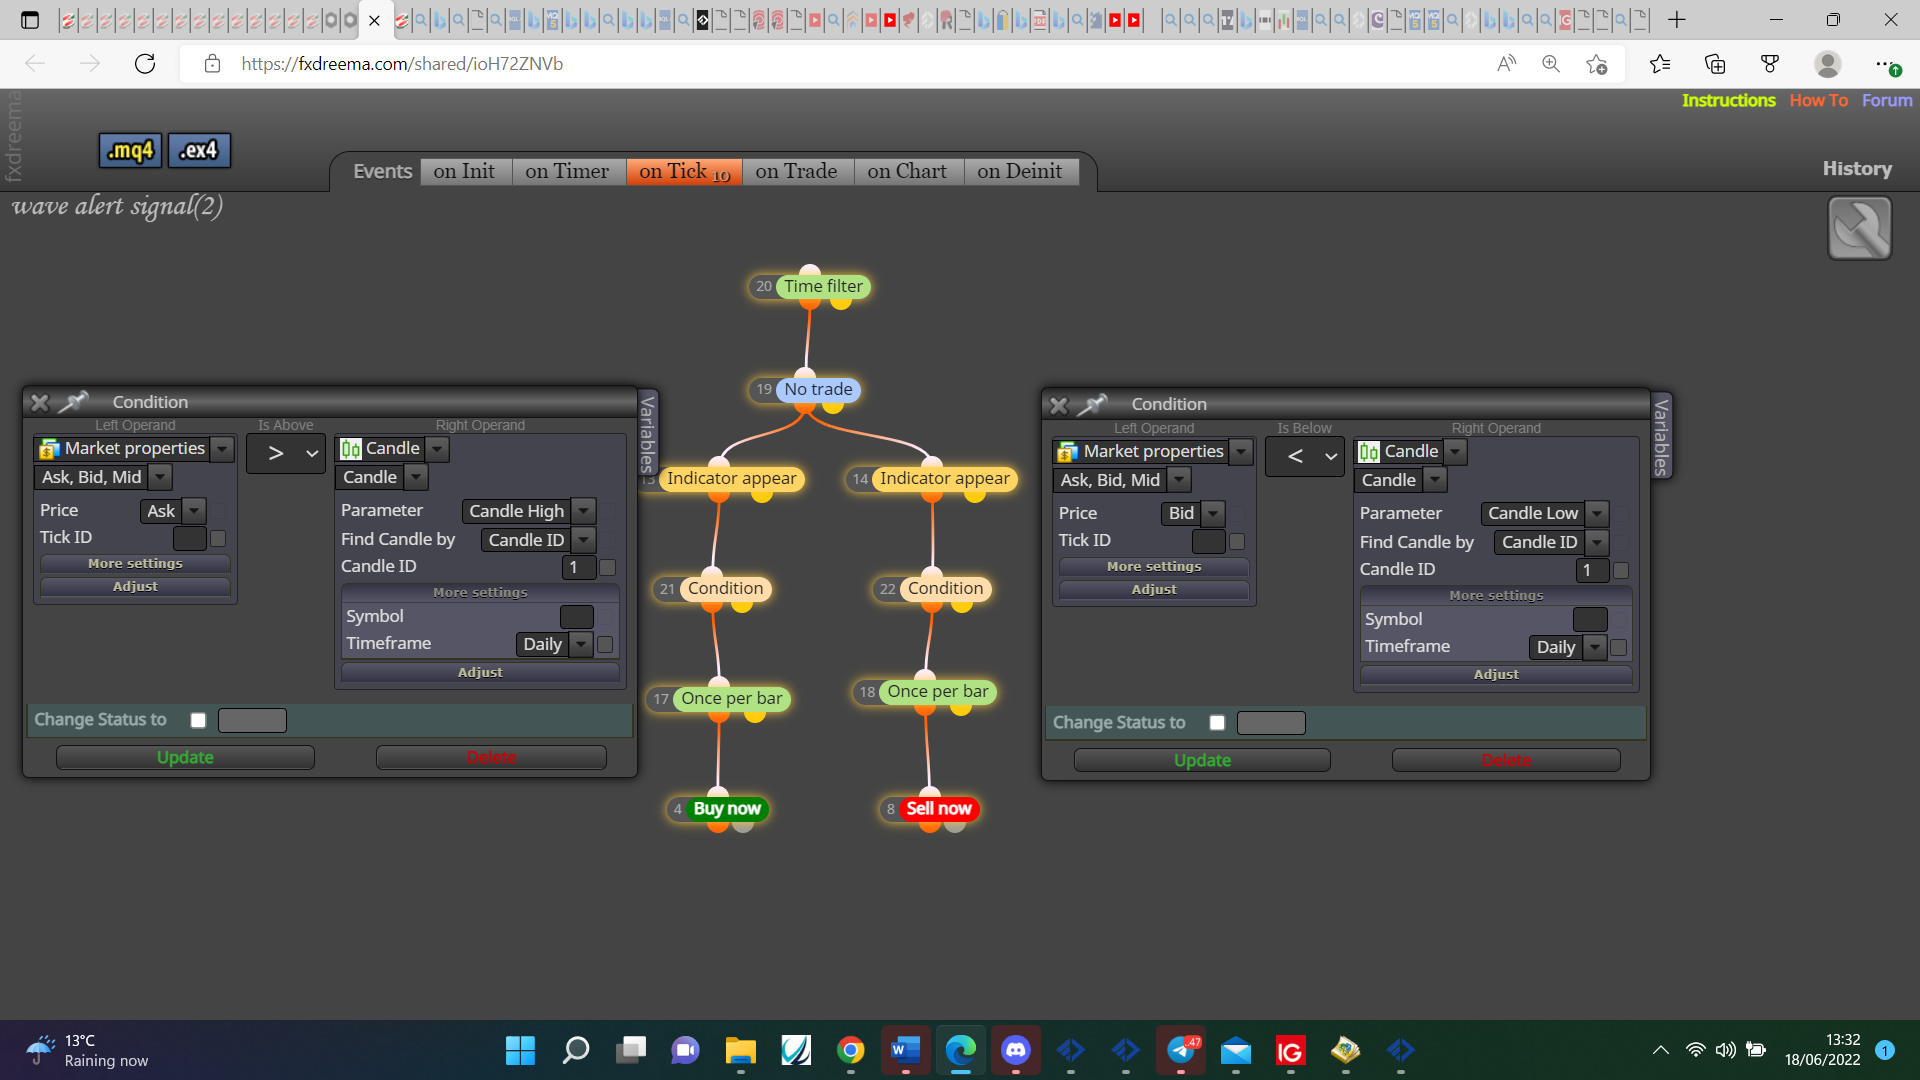The width and height of the screenshot is (1920, 1080).
Task: Tick Timeframe checkbox in Is Above panel
Action: coord(605,645)
